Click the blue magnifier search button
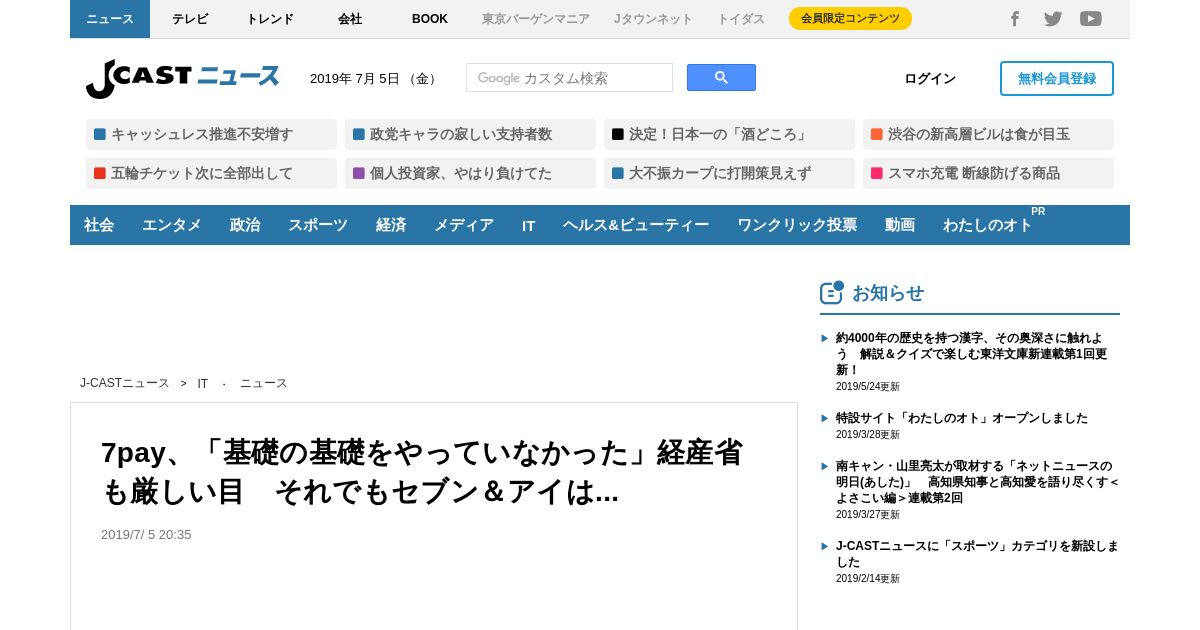Screen dimensions: 1200x630 pos(721,78)
